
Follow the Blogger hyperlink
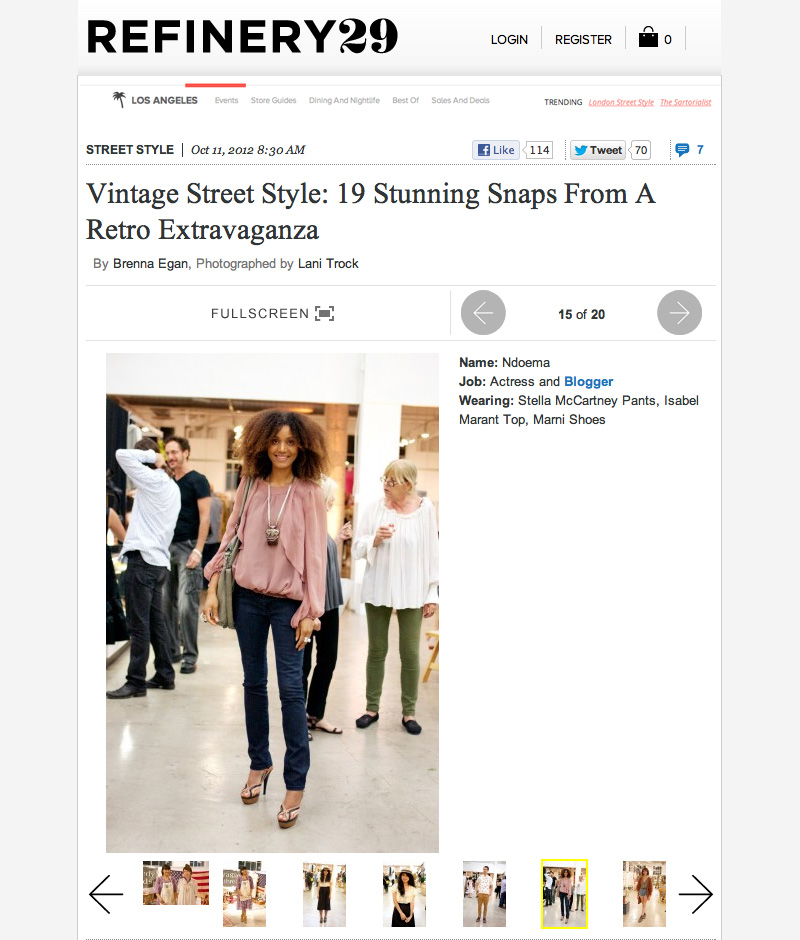click(588, 382)
